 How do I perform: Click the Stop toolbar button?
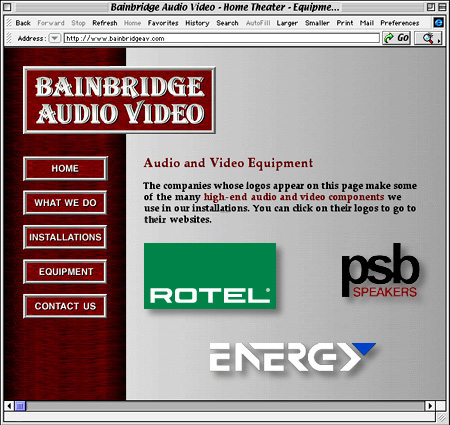[x=78, y=23]
